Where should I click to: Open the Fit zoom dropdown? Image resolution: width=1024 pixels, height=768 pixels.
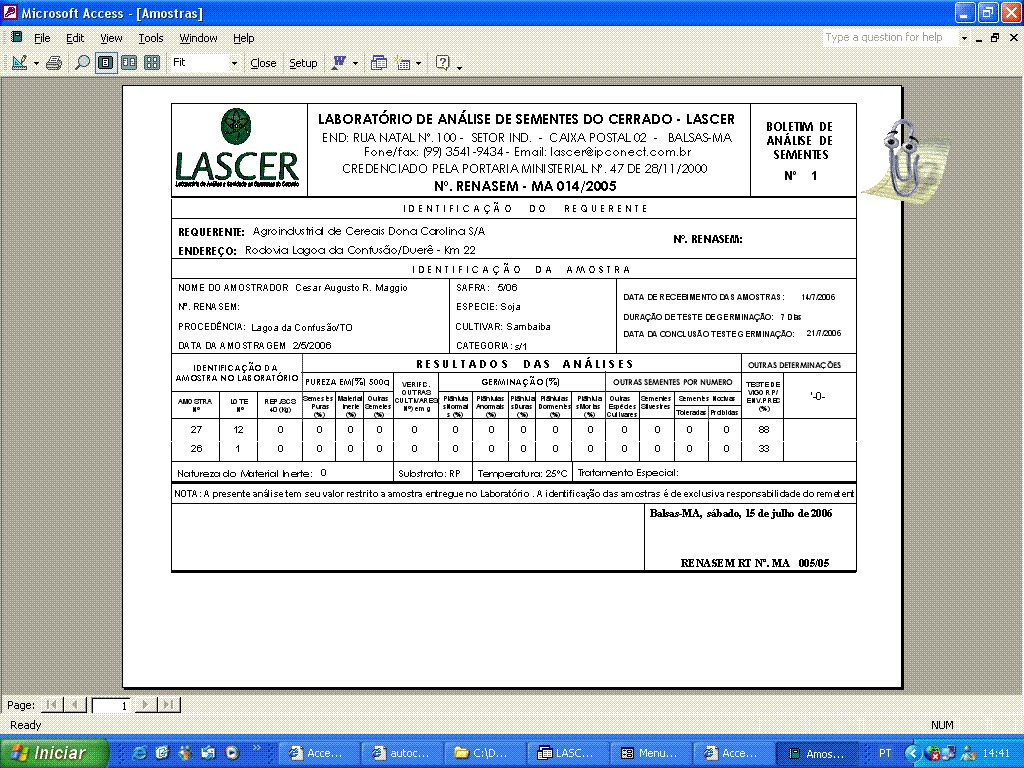click(234, 63)
